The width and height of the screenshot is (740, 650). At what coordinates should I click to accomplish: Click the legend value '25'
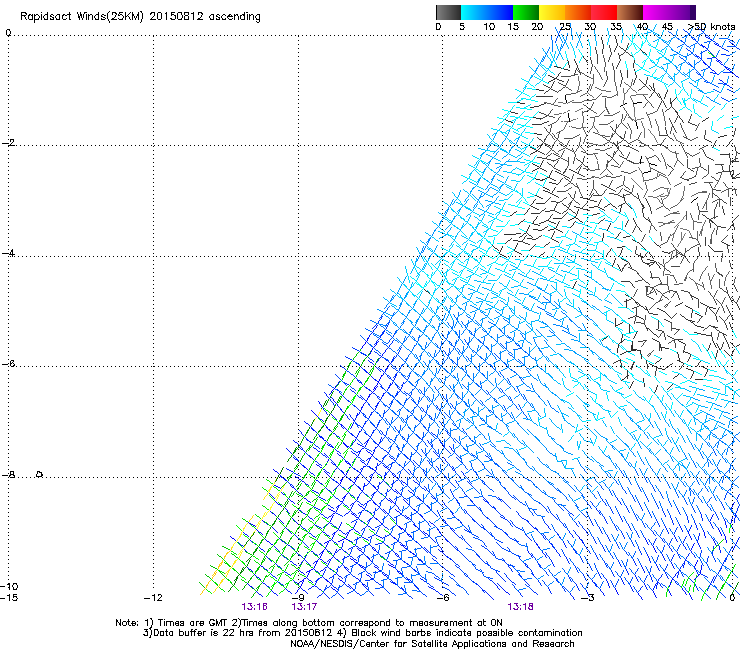coord(564,27)
